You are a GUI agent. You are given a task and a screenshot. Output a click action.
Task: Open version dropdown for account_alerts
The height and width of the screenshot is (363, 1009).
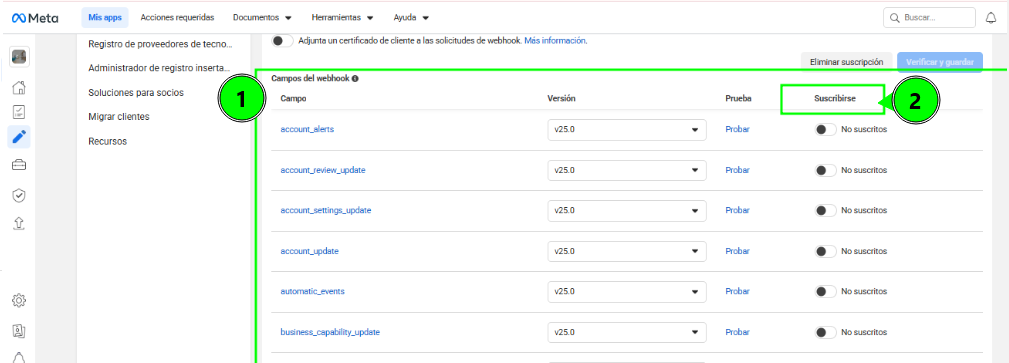pyautogui.click(x=627, y=129)
